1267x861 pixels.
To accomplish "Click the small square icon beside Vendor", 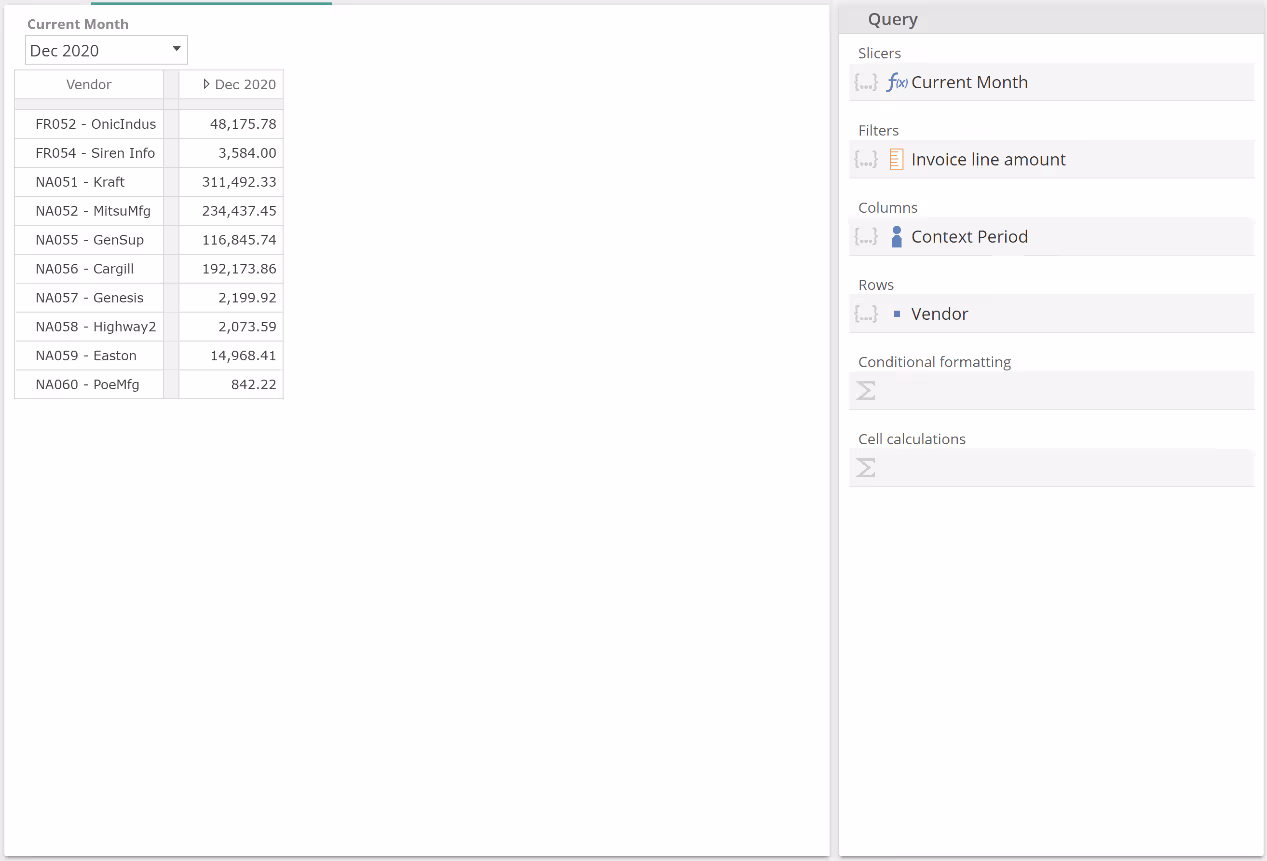I will (896, 314).
